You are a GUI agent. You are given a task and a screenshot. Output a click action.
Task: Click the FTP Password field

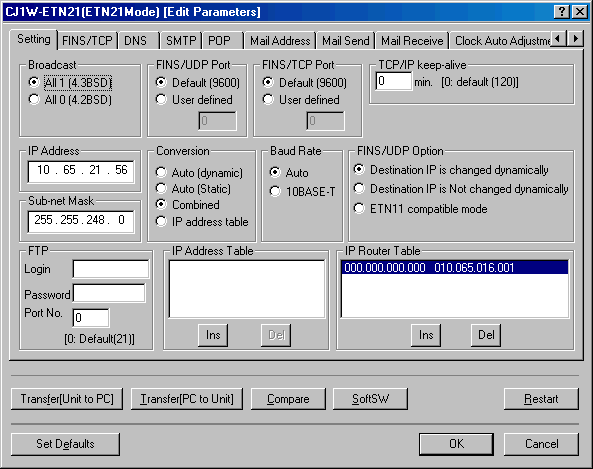pos(109,293)
